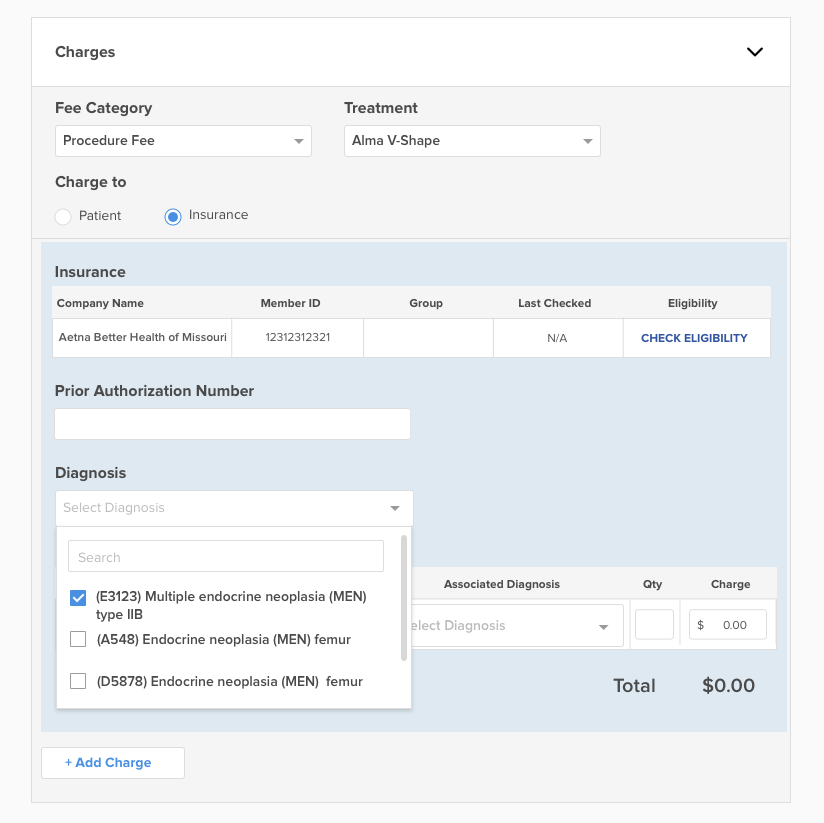Click the Group column header
Screen dimensions: 824x823
426,303
